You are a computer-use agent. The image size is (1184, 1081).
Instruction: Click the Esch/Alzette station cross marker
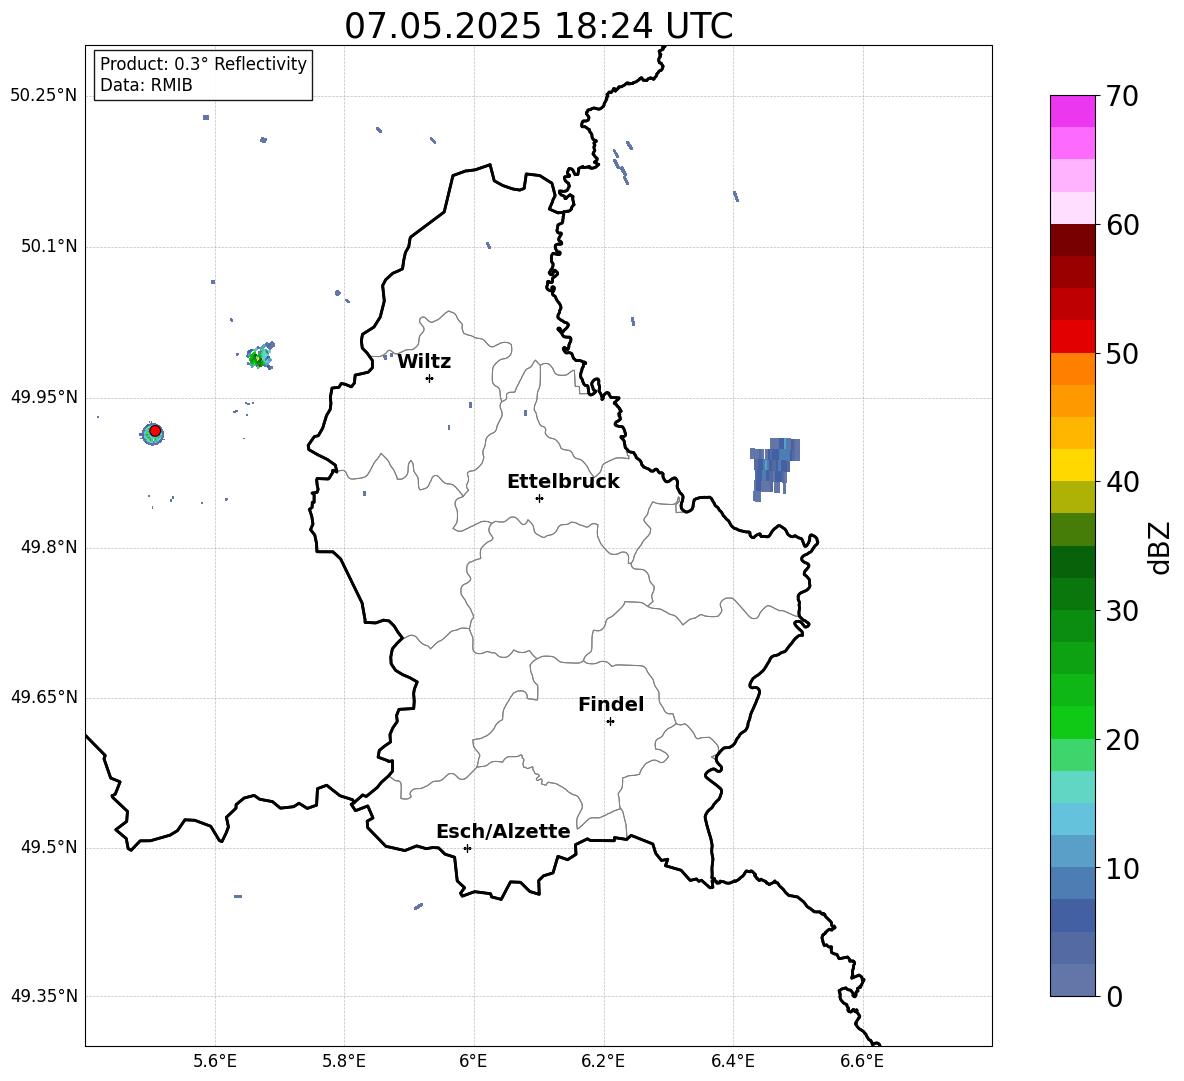(467, 848)
